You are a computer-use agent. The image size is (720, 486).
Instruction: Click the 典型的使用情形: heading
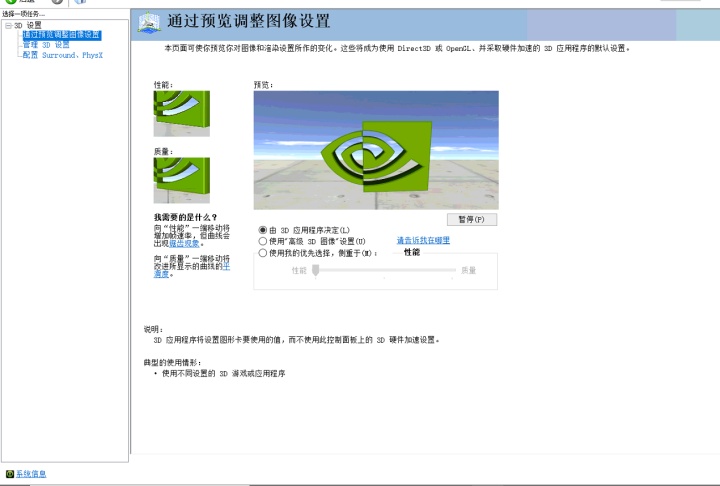pos(172,363)
